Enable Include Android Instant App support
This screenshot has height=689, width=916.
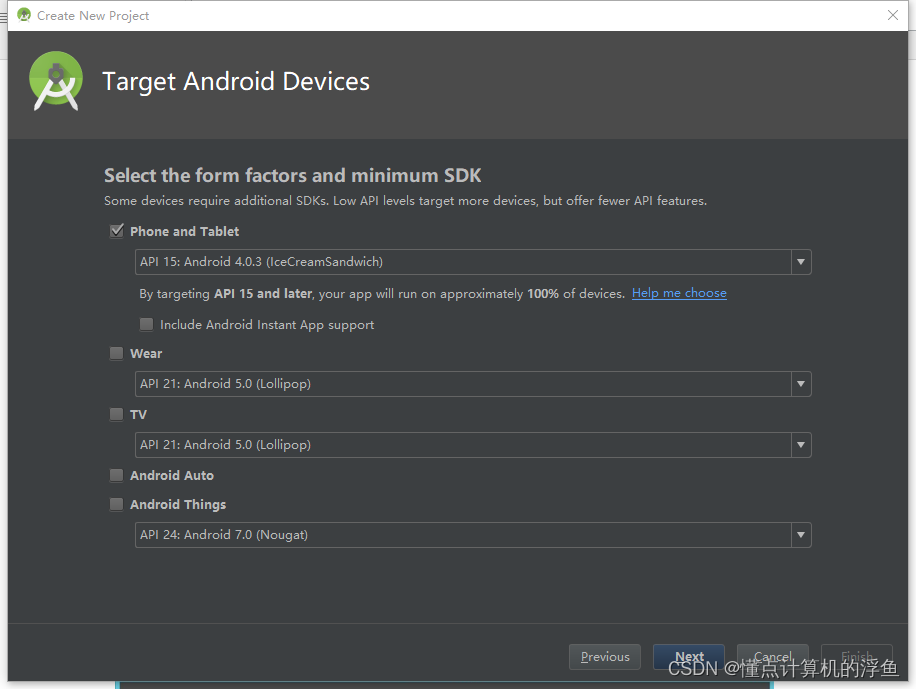[x=146, y=324]
